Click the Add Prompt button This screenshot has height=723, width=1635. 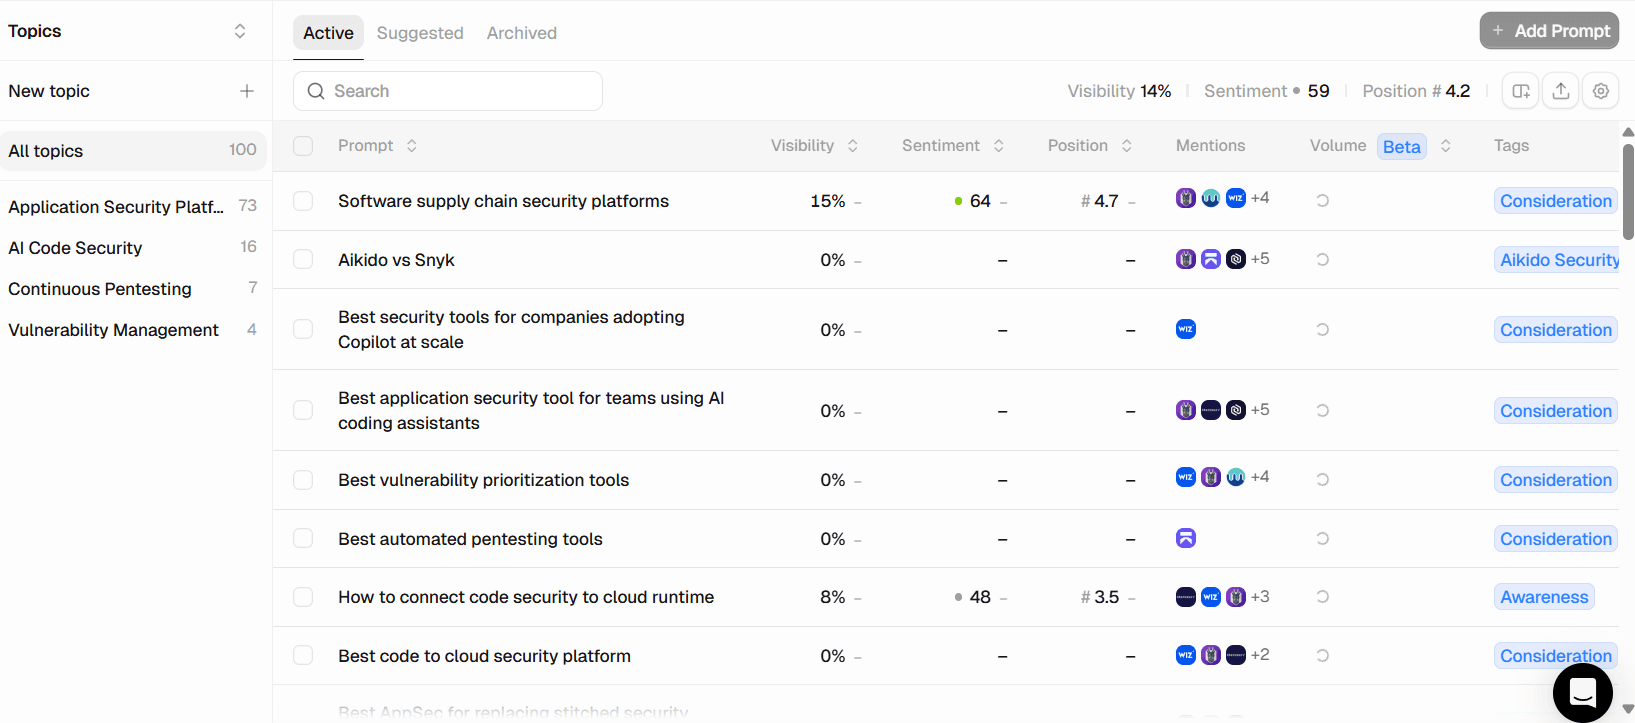point(1549,31)
